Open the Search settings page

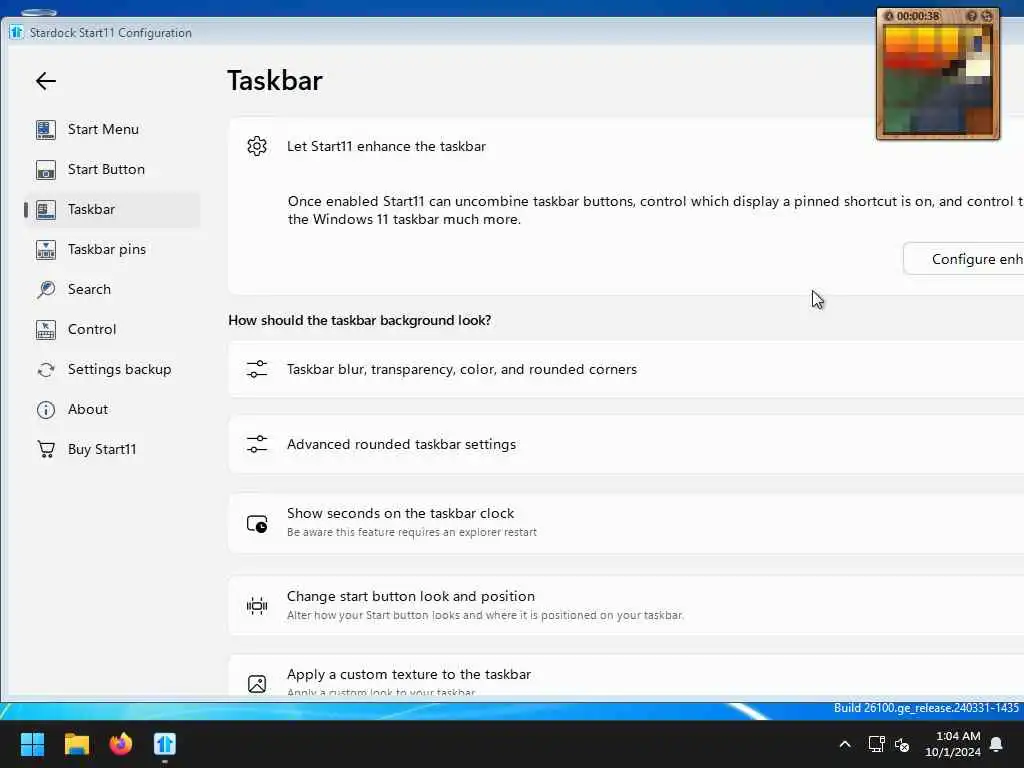coord(112,289)
